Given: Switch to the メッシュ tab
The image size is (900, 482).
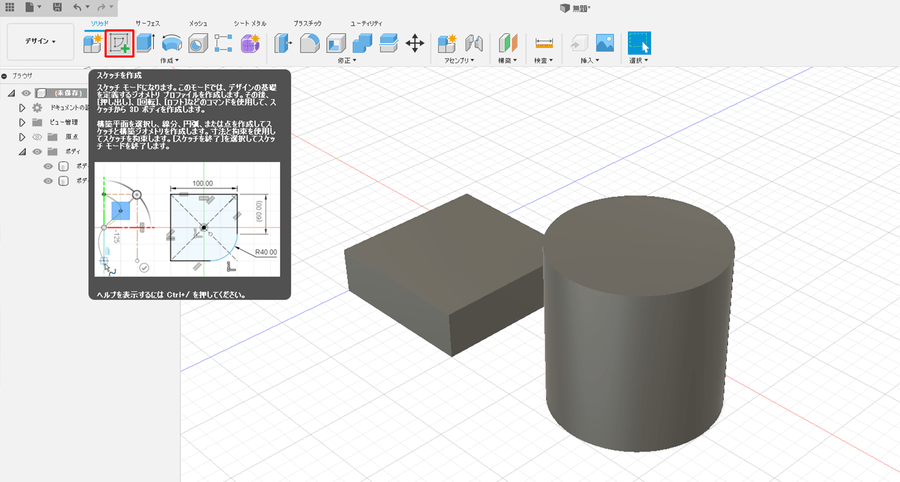Looking at the screenshot, I should (198, 24).
